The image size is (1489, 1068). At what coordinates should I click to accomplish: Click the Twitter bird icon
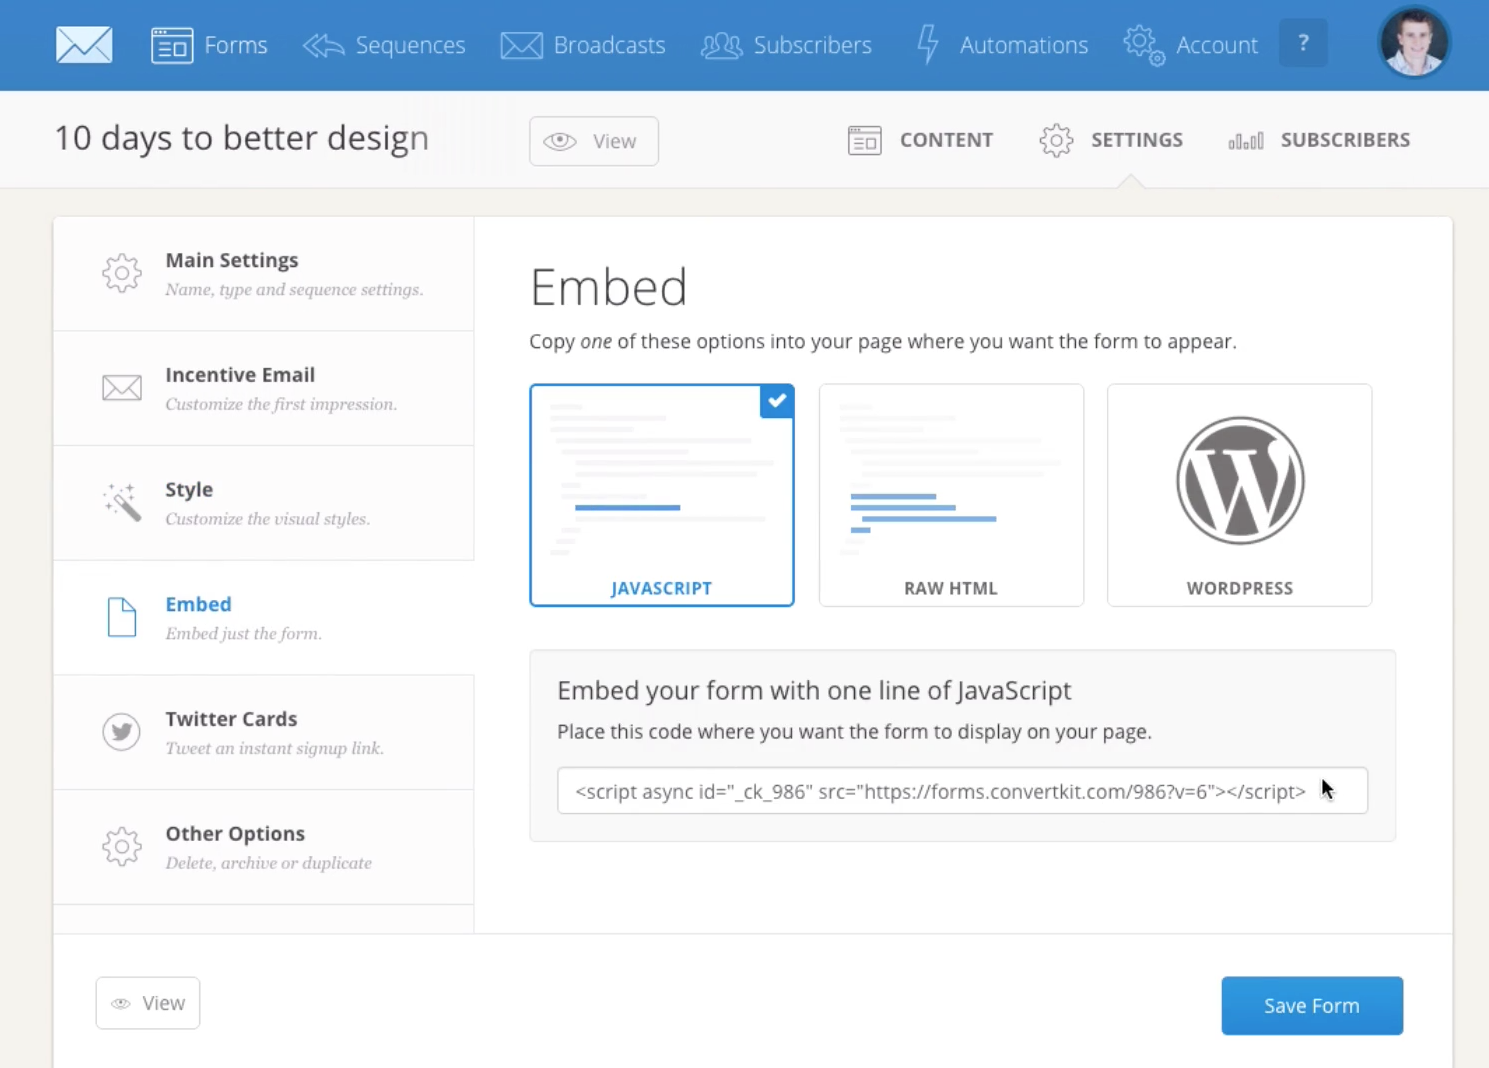pos(122,732)
